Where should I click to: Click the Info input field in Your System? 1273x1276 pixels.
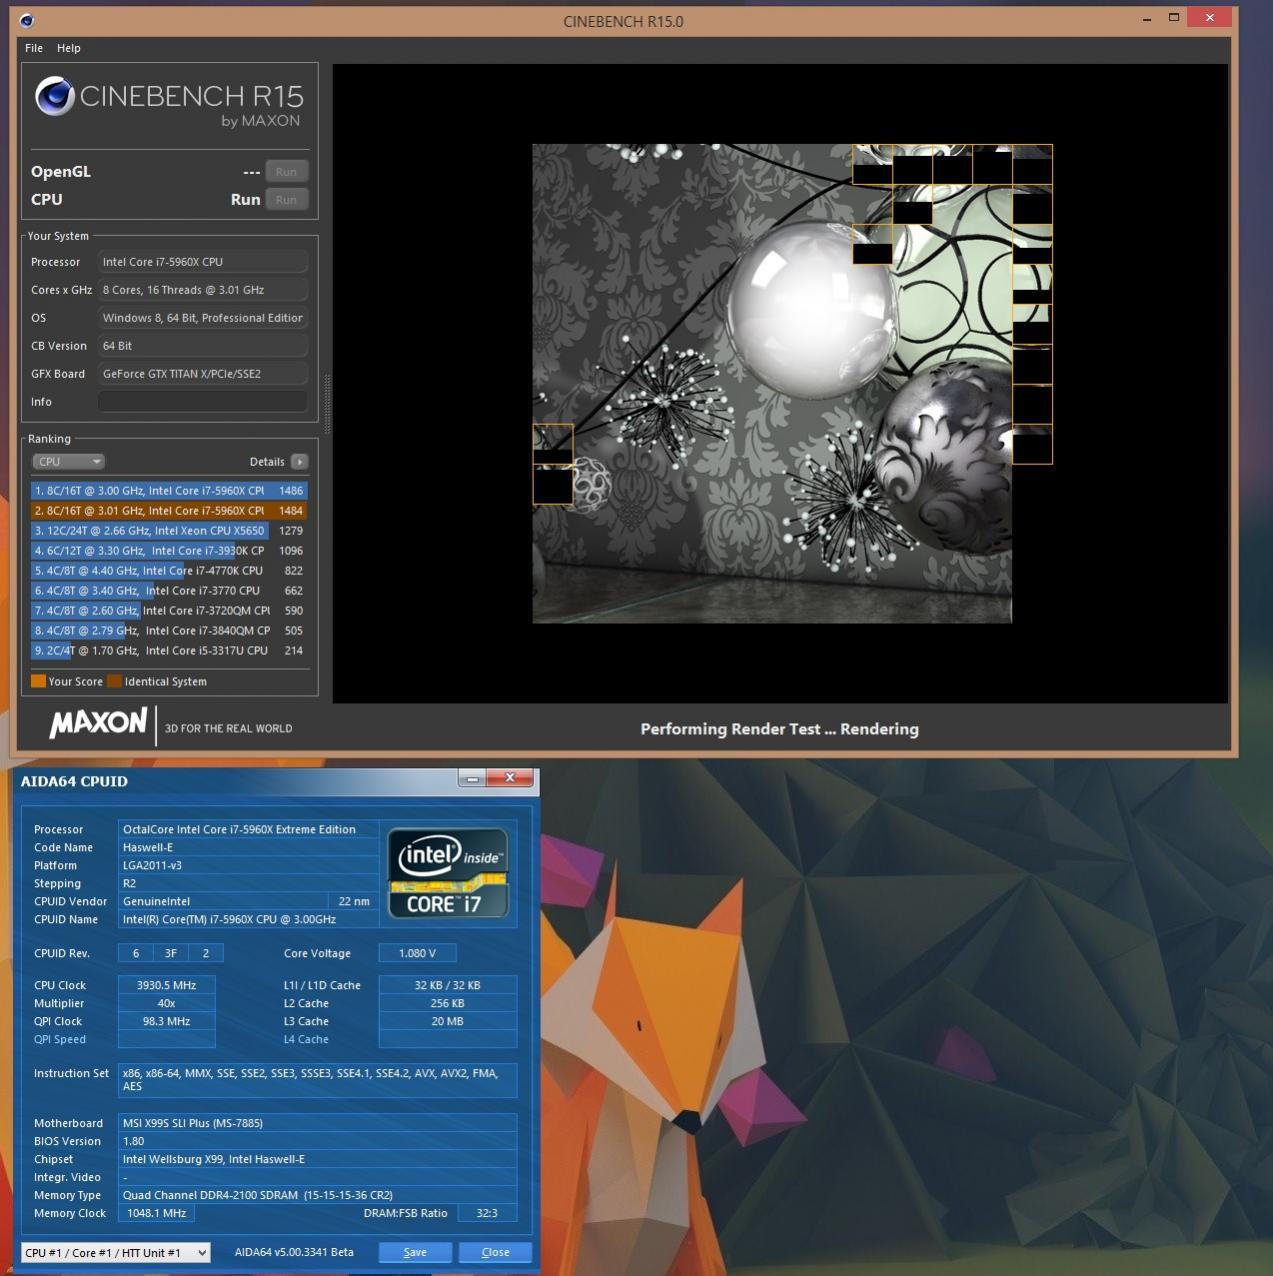203,402
